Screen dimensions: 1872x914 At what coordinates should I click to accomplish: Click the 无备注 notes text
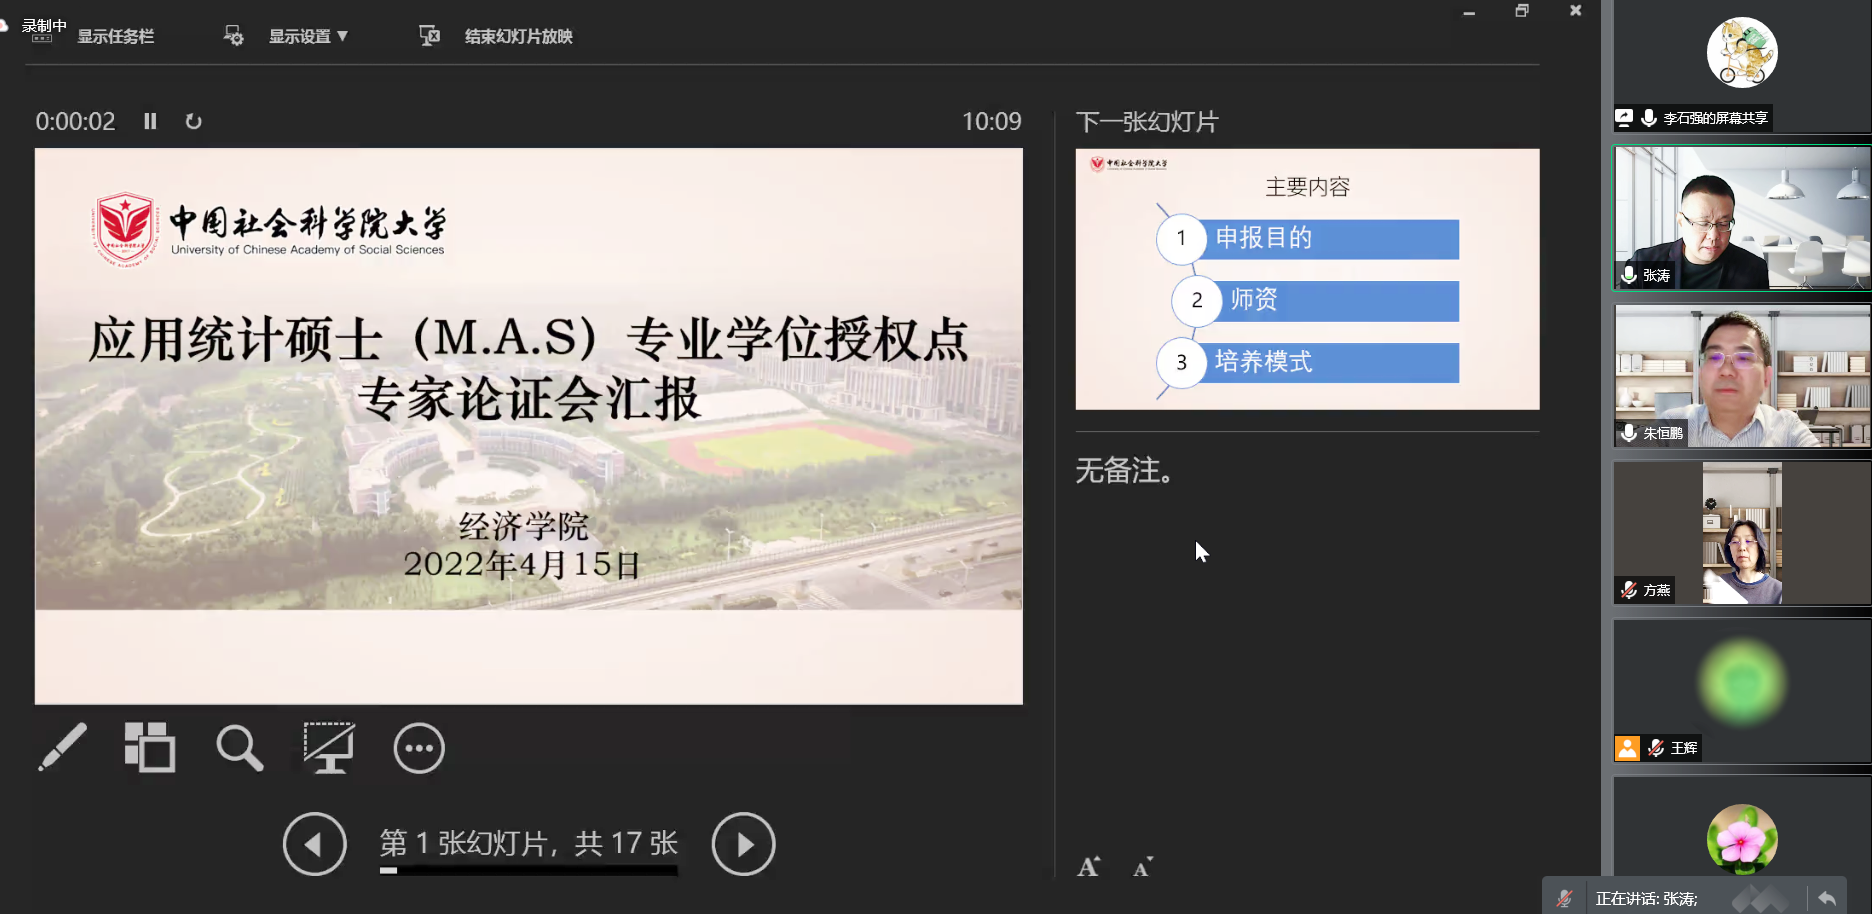click(x=1124, y=470)
